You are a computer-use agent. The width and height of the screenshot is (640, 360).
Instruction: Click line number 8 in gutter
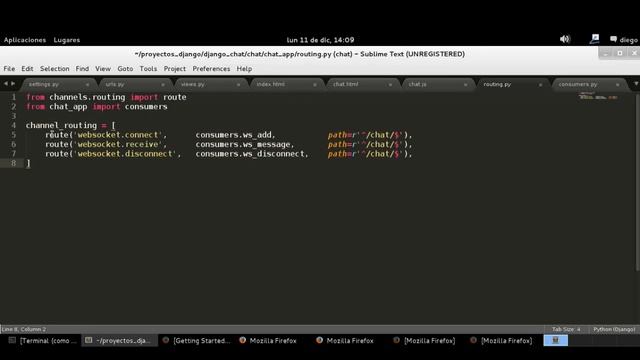pyautogui.click(x=13, y=163)
